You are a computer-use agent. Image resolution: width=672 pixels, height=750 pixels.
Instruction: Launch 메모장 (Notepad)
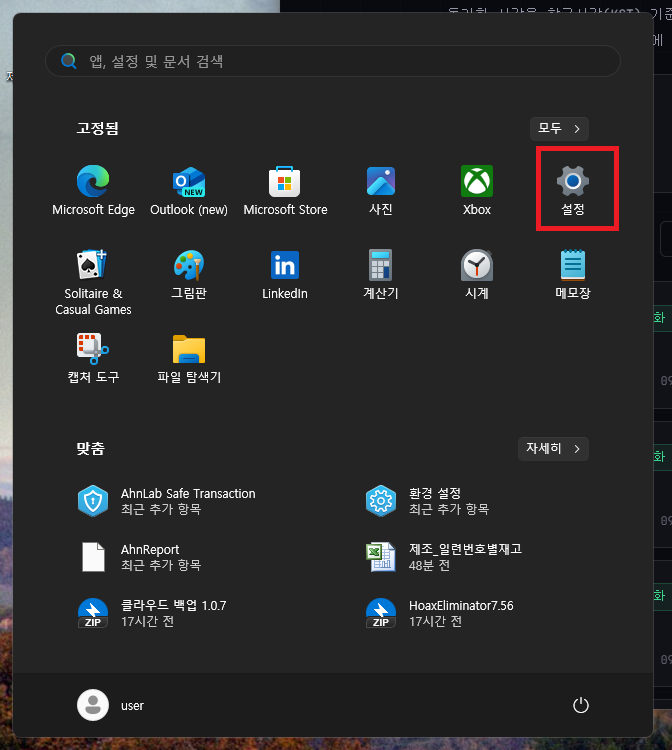tap(573, 274)
